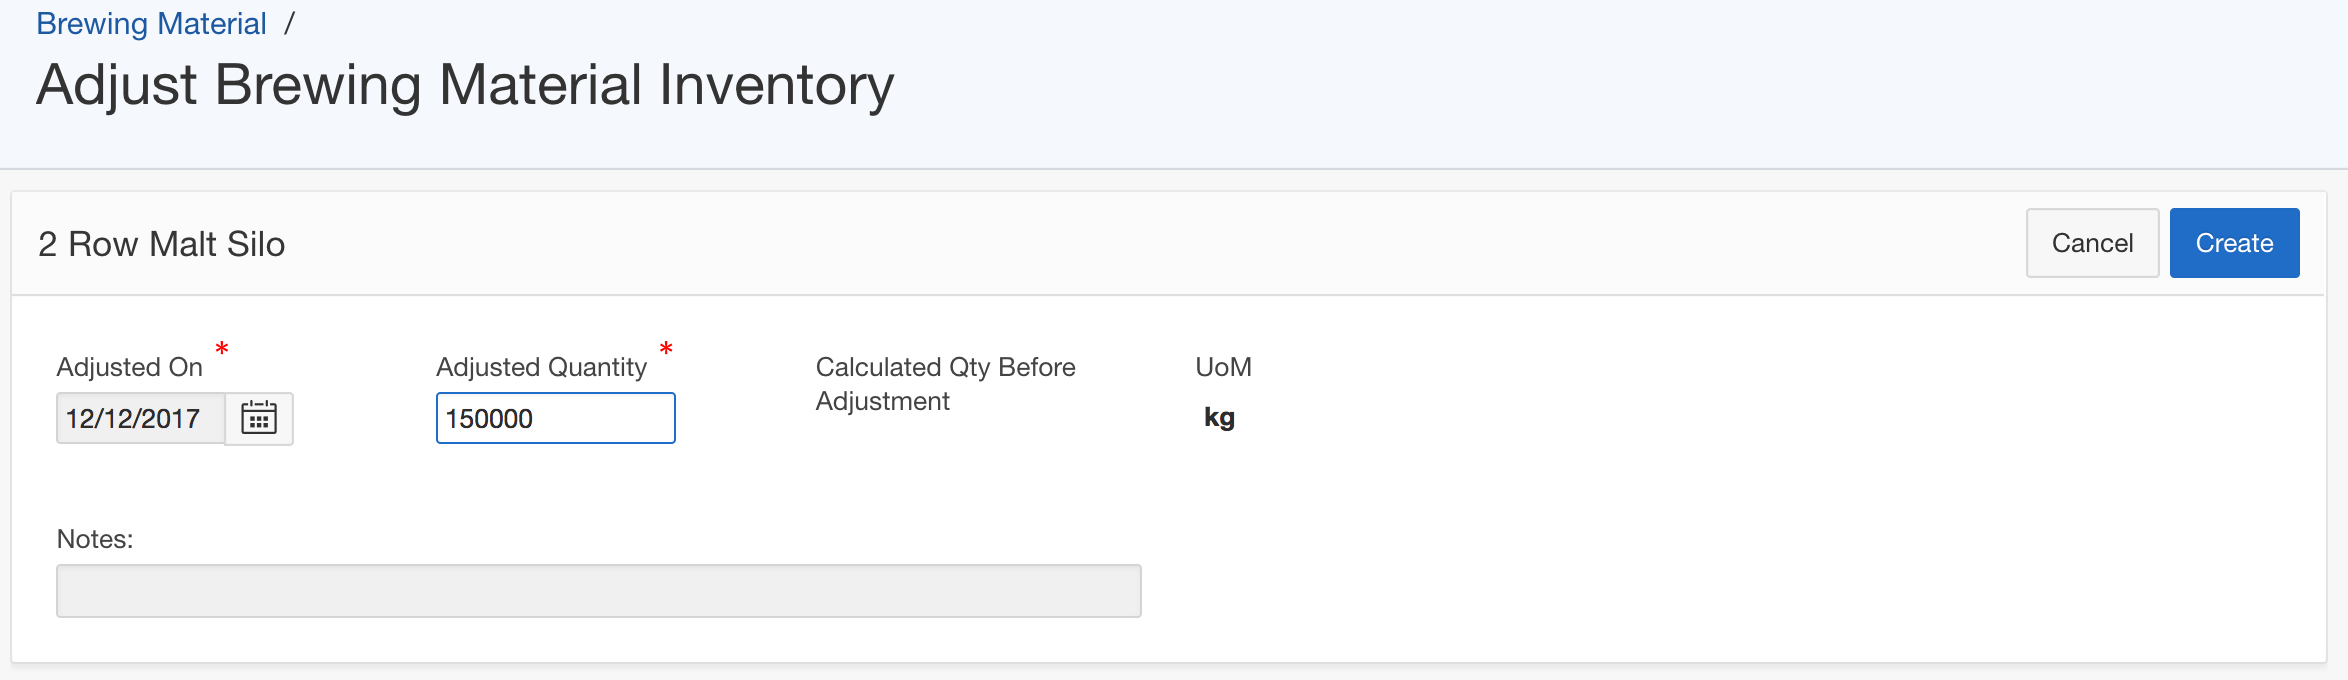Click the kg unit value
The width and height of the screenshot is (2348, 680).
[x=1219, y=417]
